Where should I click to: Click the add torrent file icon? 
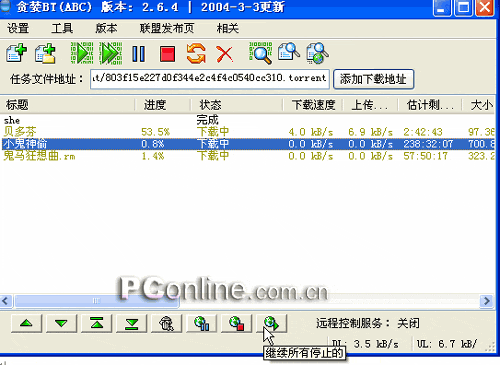[16, 53]
